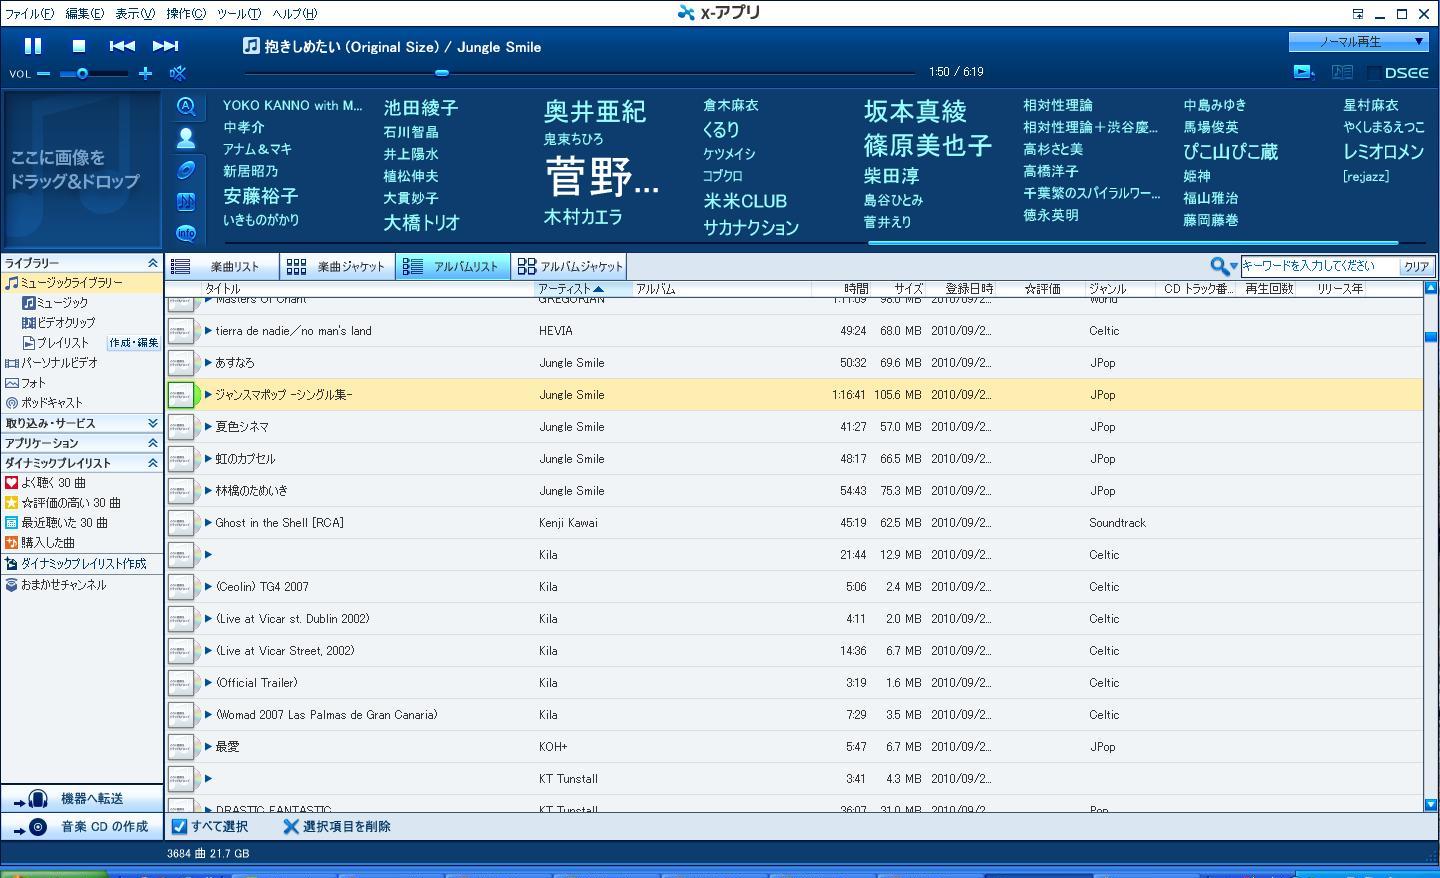Click the alphabetical 'A' artist view icon

pyautogui.click(x=186, y=106)
